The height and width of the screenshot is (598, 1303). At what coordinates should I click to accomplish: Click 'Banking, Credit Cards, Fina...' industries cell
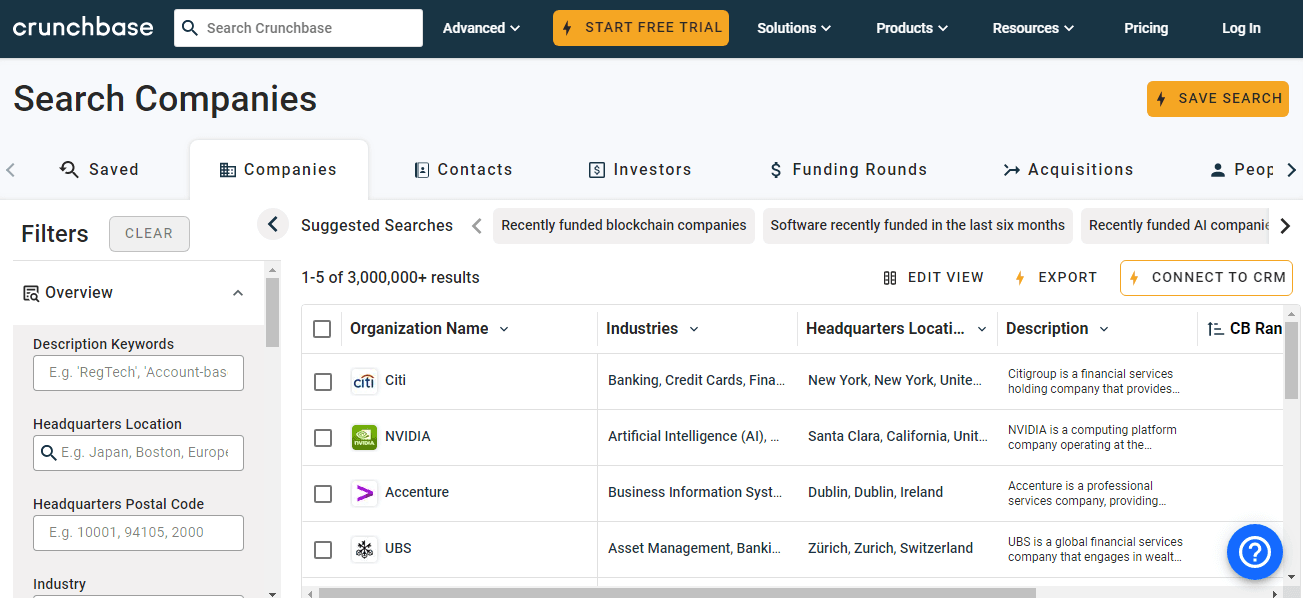pyautogui.click(x=696, y=381)
